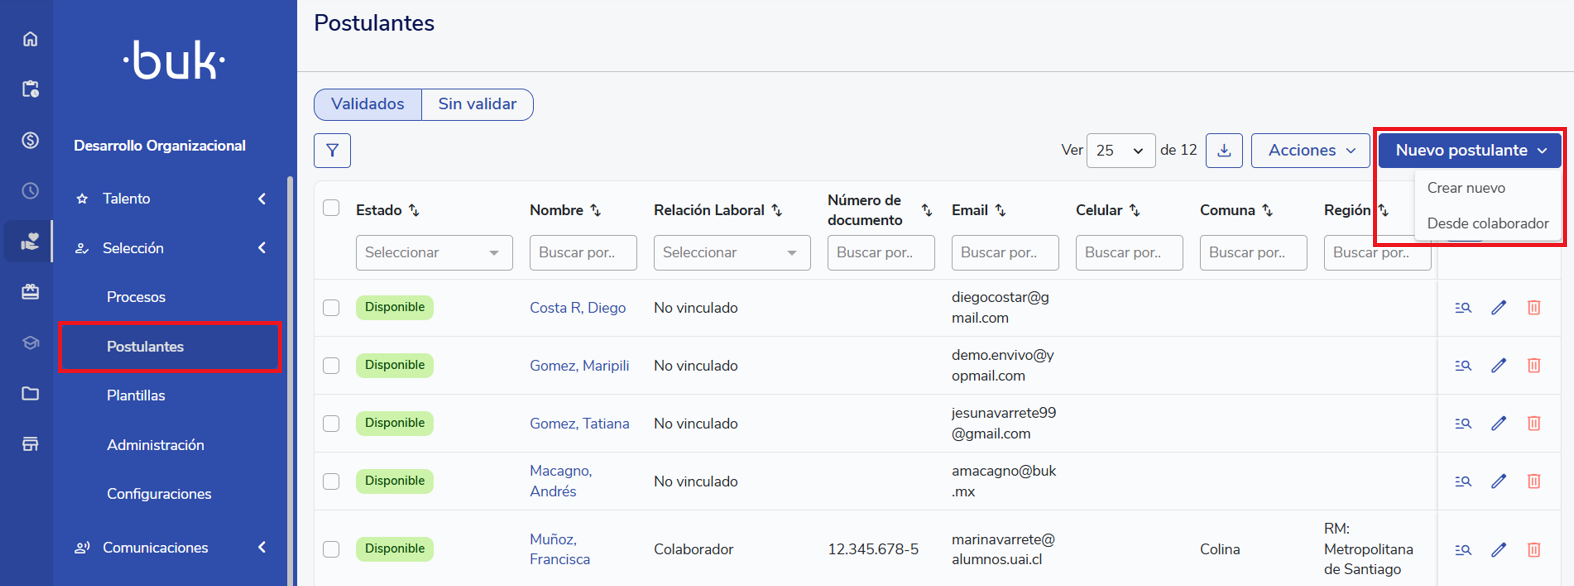View details icon for Gomez, Tatiana row

tap(1462, 424)
